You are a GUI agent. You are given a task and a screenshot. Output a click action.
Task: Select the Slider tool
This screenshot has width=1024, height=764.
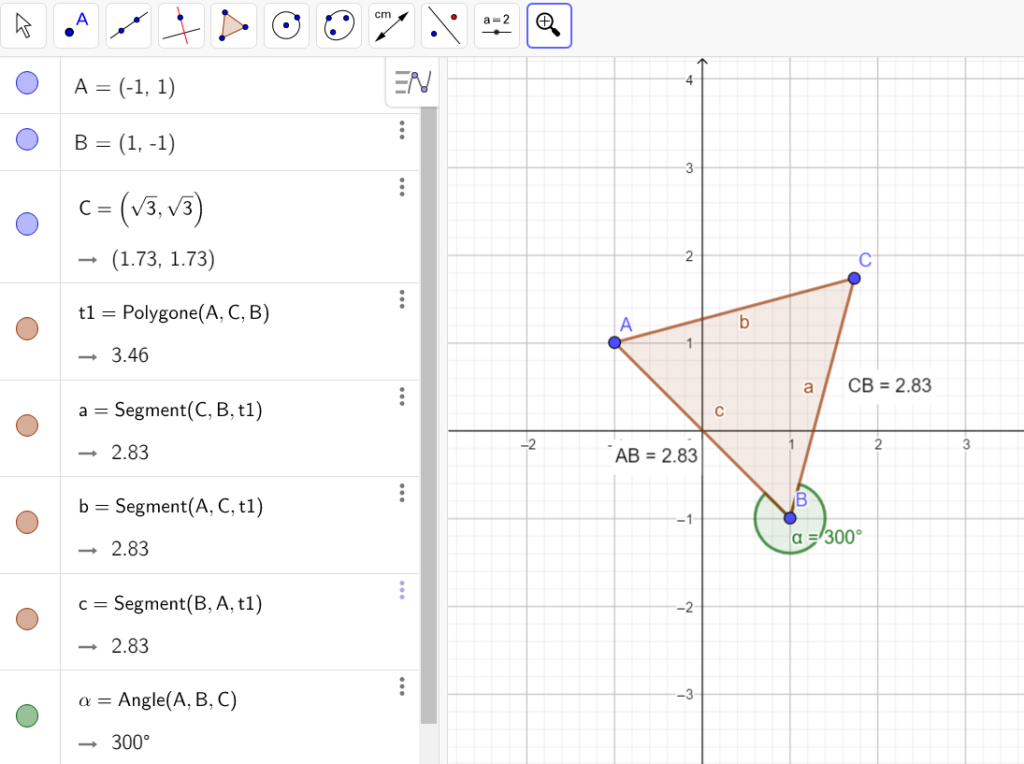point(496,25)
